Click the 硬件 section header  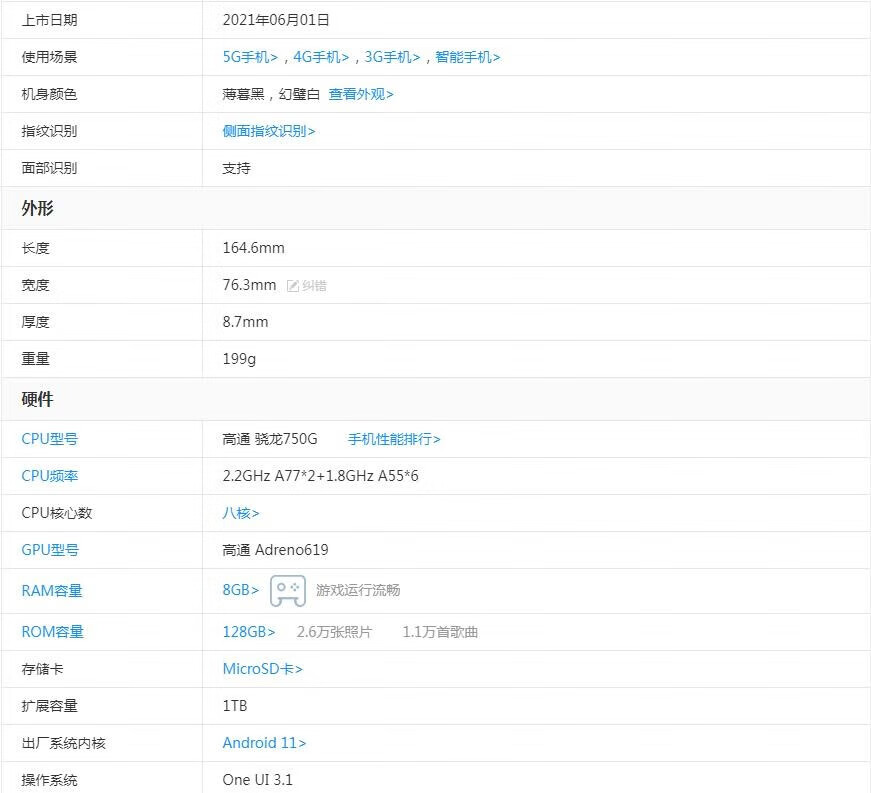[38, 399]
